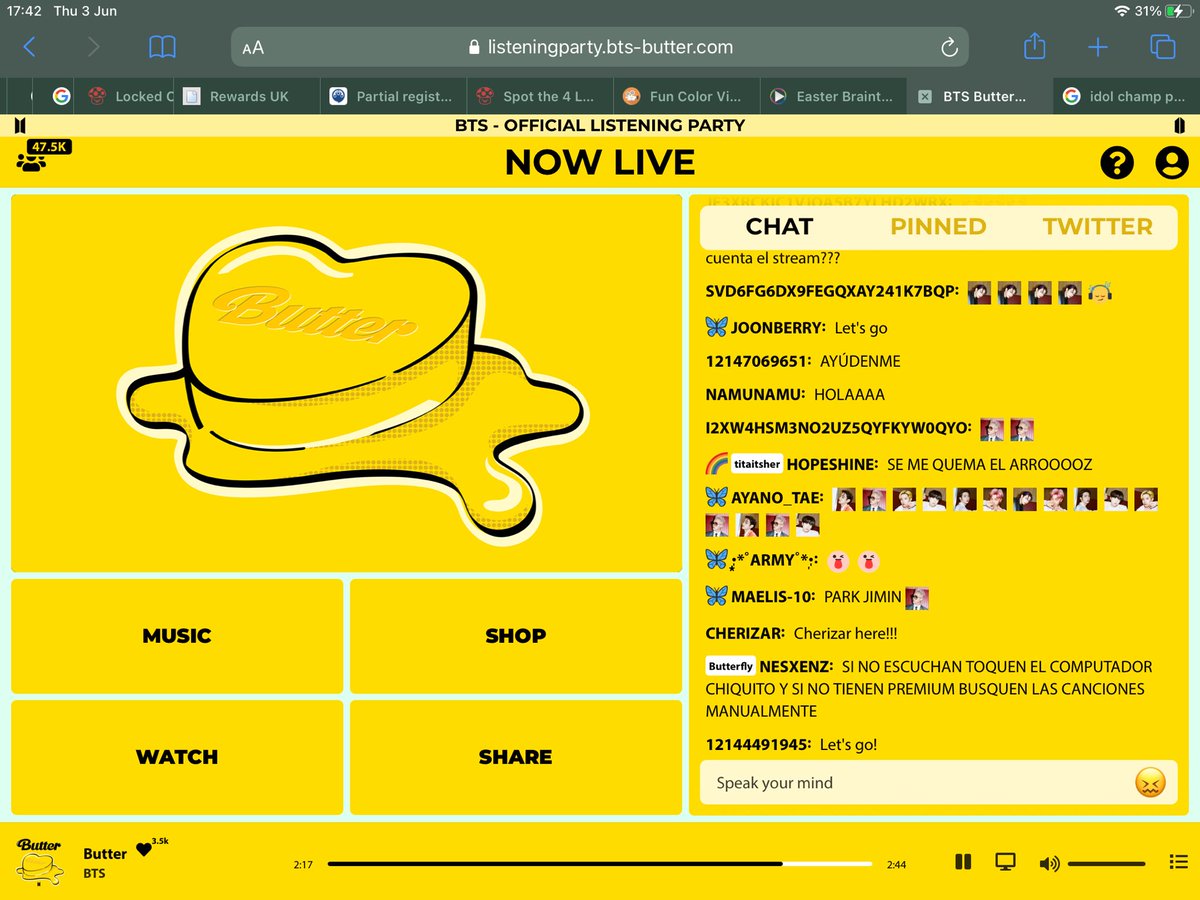Image resolution: width=1200 pixels, height=900 pixels.
Task: Open the user profile icon
Action: [1171, 163]
